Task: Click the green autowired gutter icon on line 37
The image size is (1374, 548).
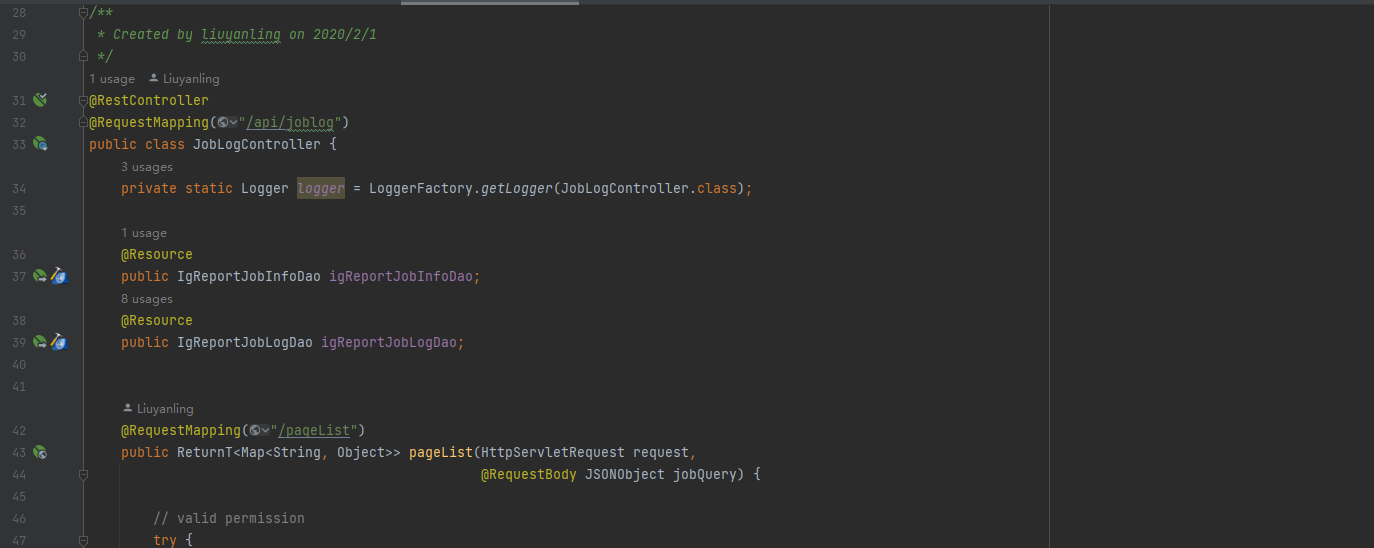Action: 40,276
